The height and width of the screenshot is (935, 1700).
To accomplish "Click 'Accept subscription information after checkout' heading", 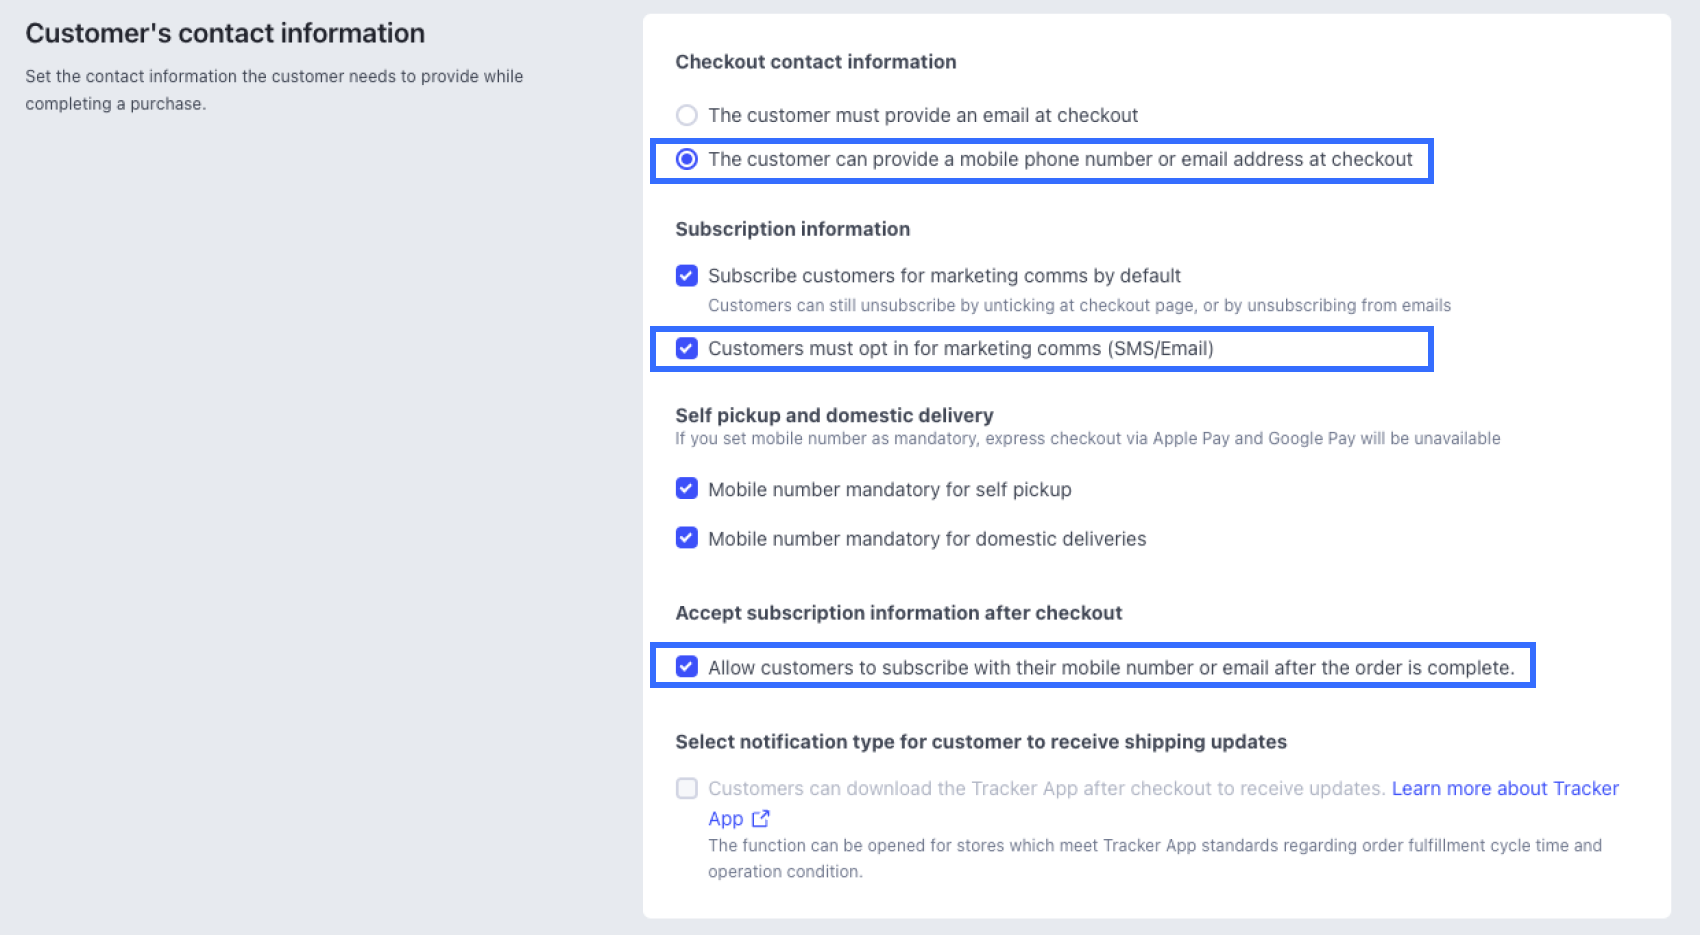I will tap(899, 613).
